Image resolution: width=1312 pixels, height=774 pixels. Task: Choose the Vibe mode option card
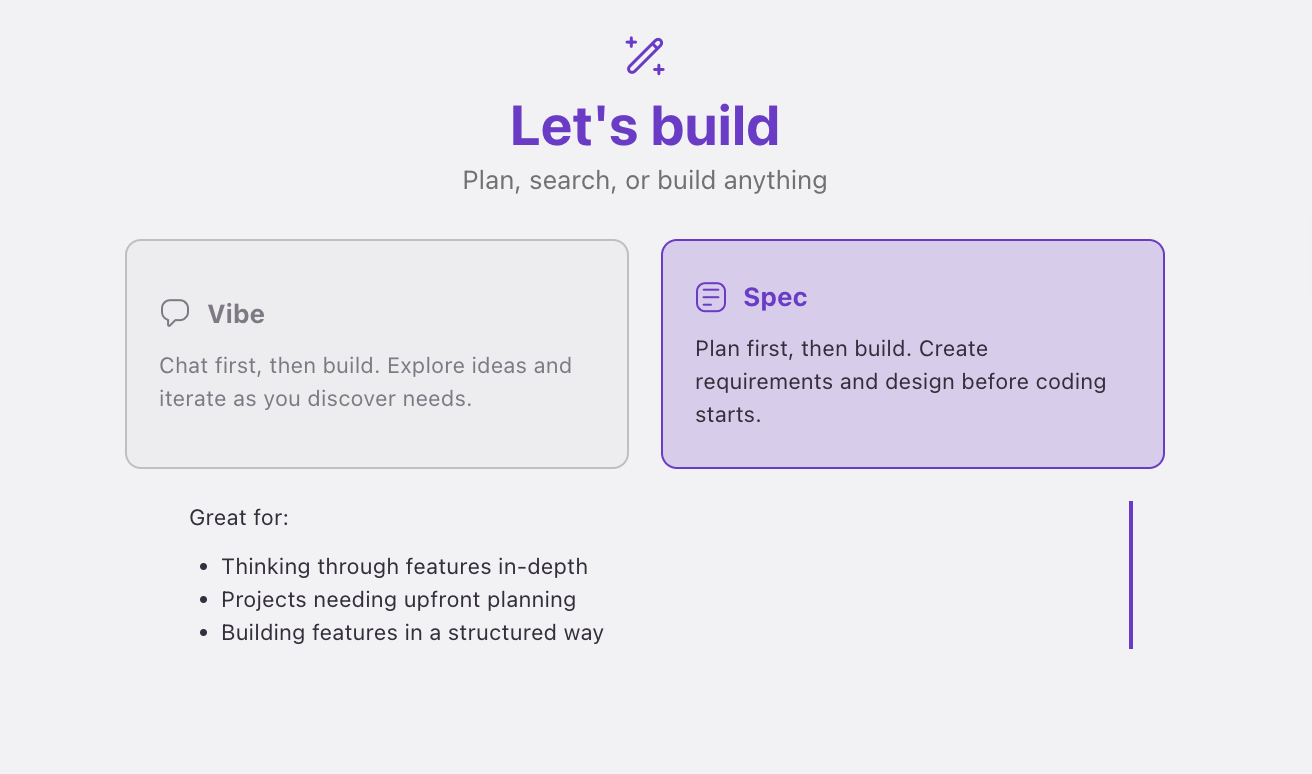377,354
